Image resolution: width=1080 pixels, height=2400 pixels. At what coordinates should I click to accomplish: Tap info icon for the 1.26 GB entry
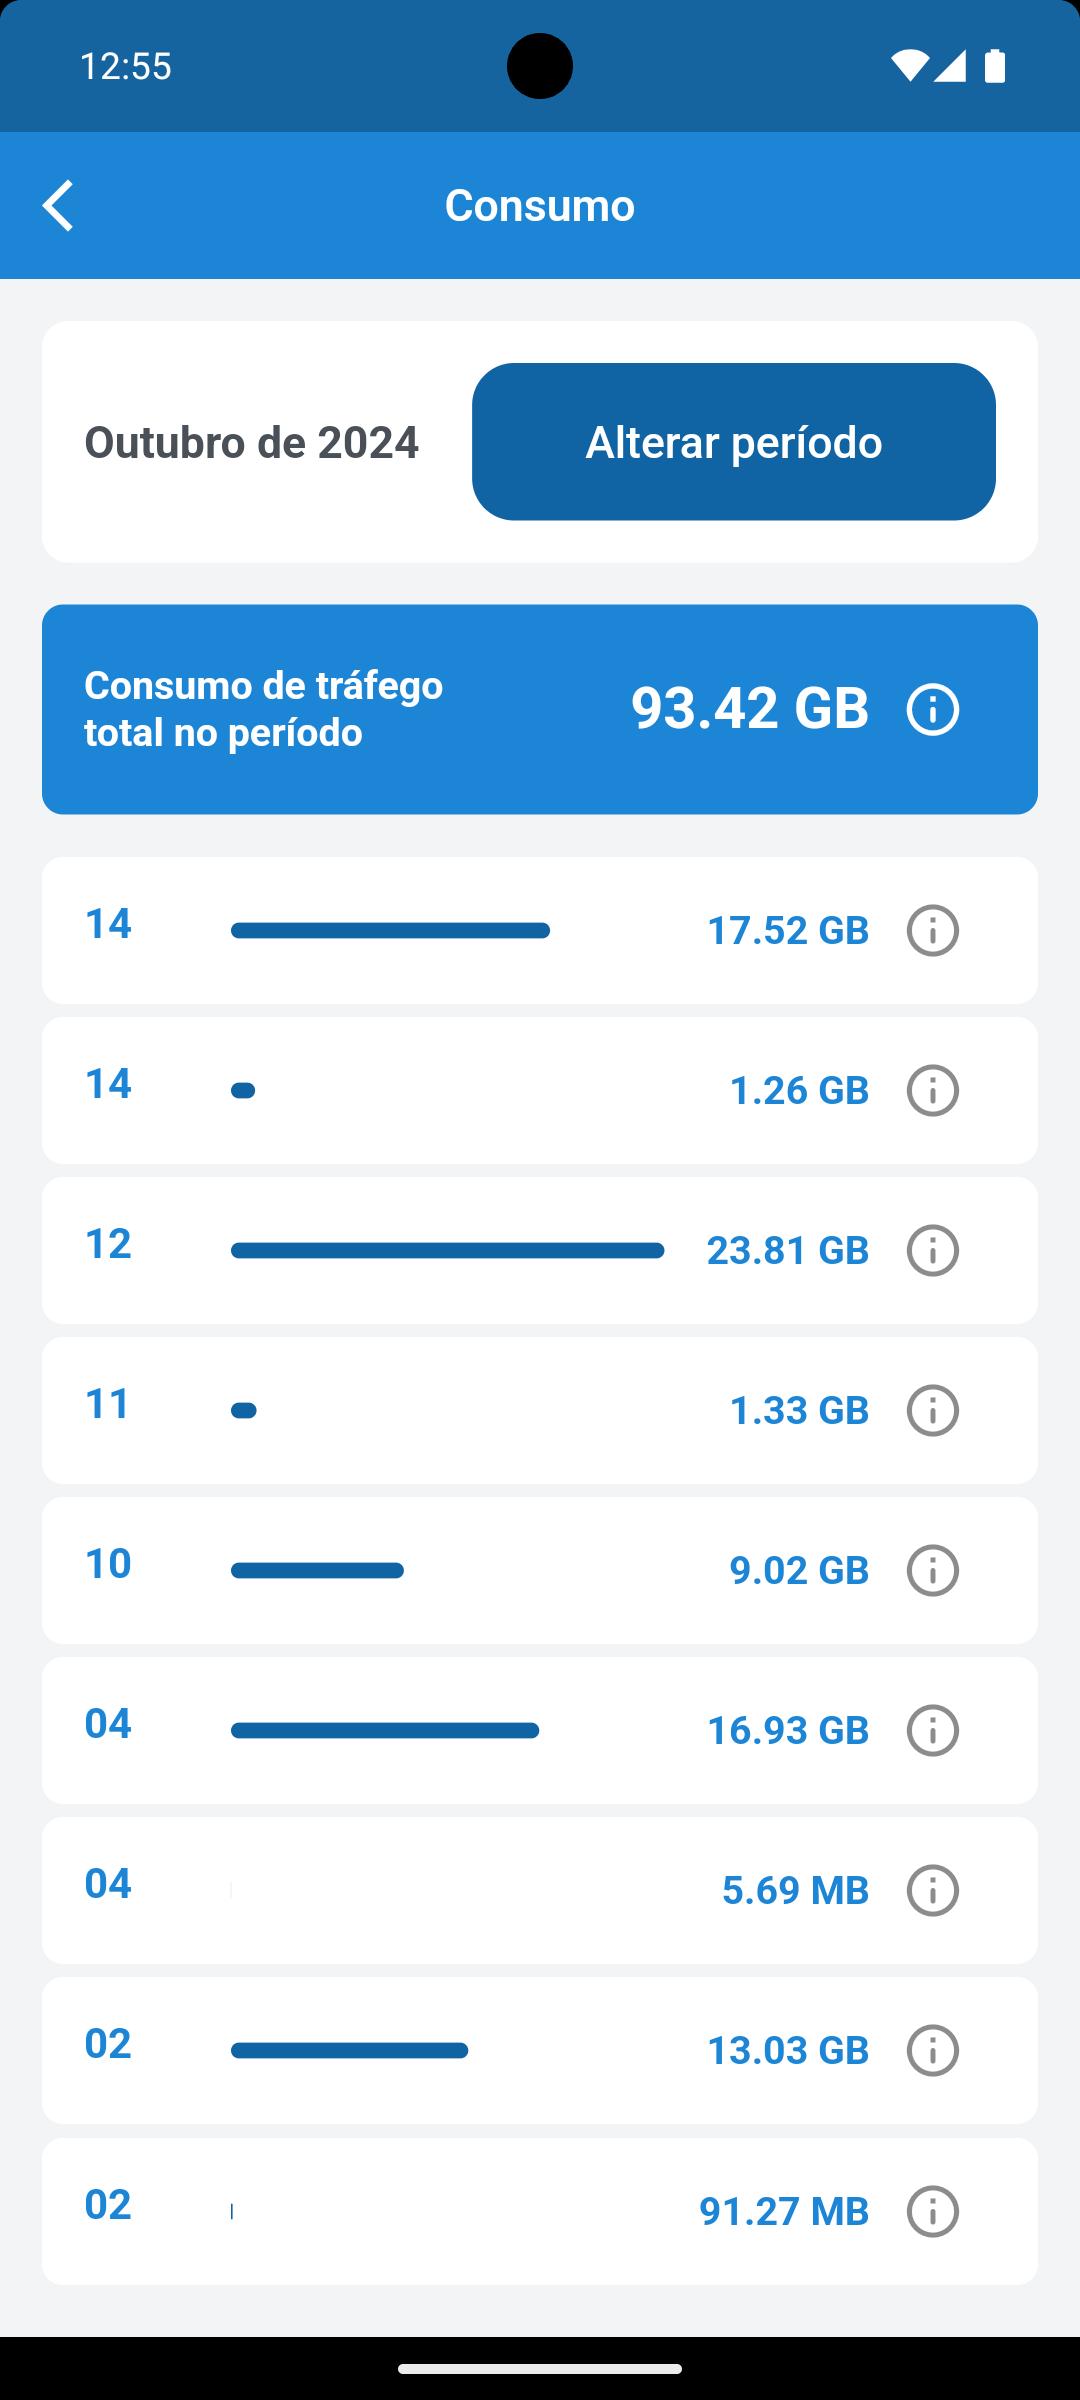coord(933,1090)
